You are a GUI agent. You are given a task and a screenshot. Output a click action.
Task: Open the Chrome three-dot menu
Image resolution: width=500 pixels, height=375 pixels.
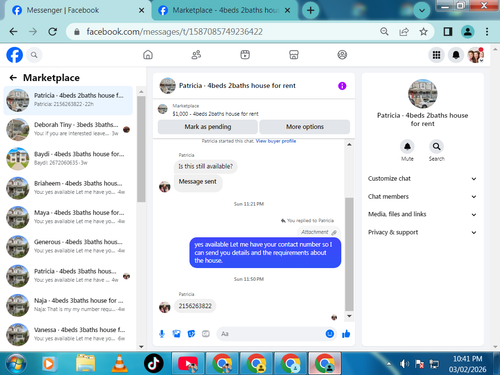tap(487, 32)
